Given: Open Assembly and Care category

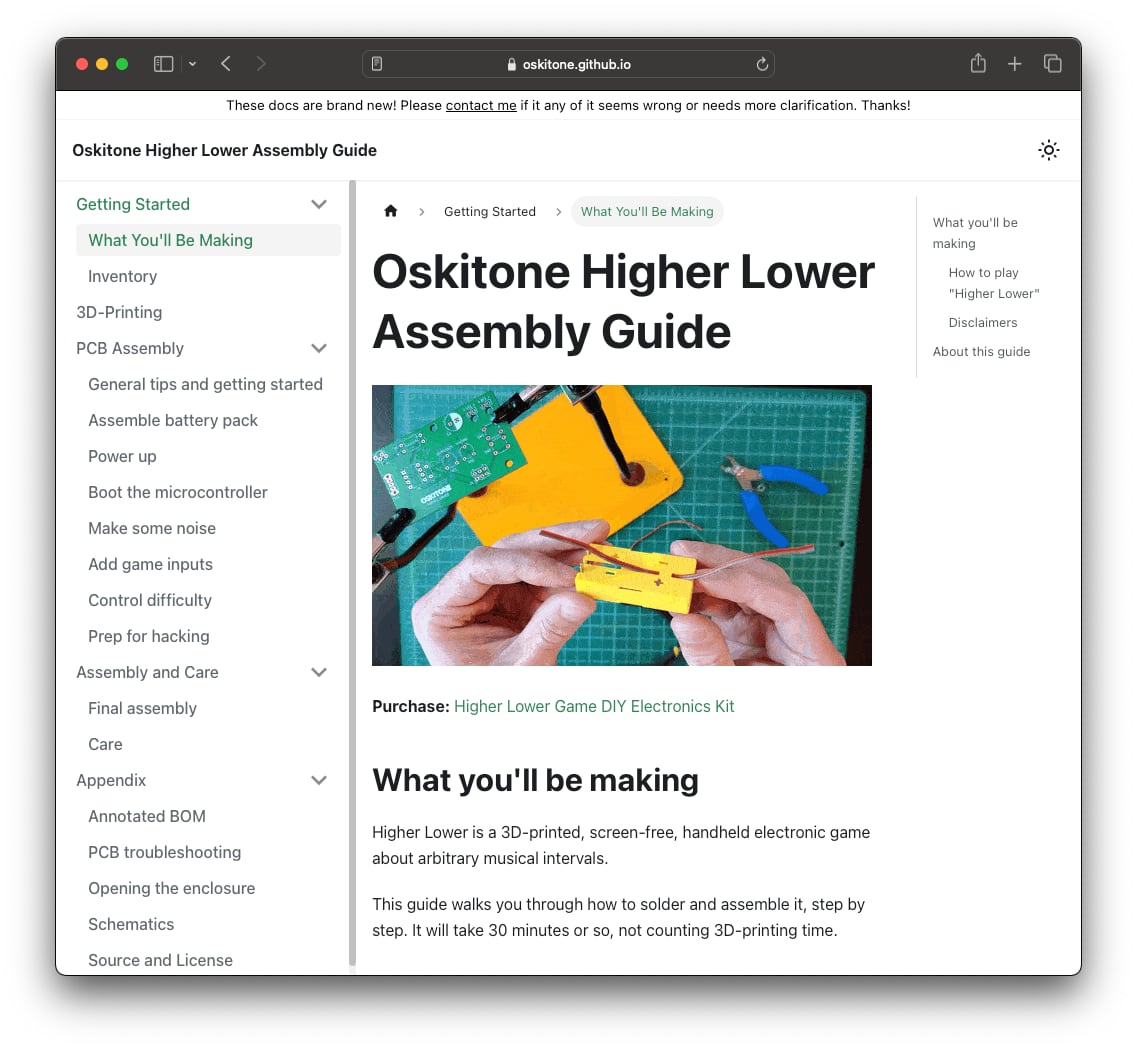Looking at the screenshot, I should 147,673.
